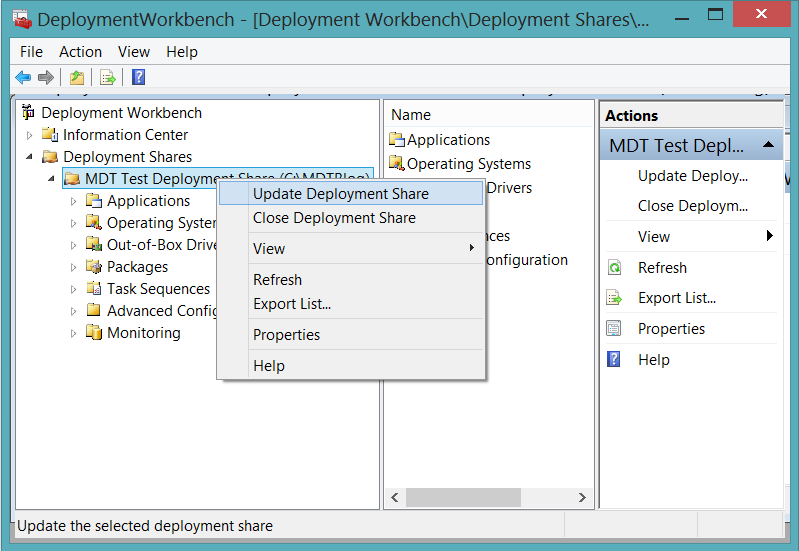Click the Forward arrow toolbar icon

point(46,77)
